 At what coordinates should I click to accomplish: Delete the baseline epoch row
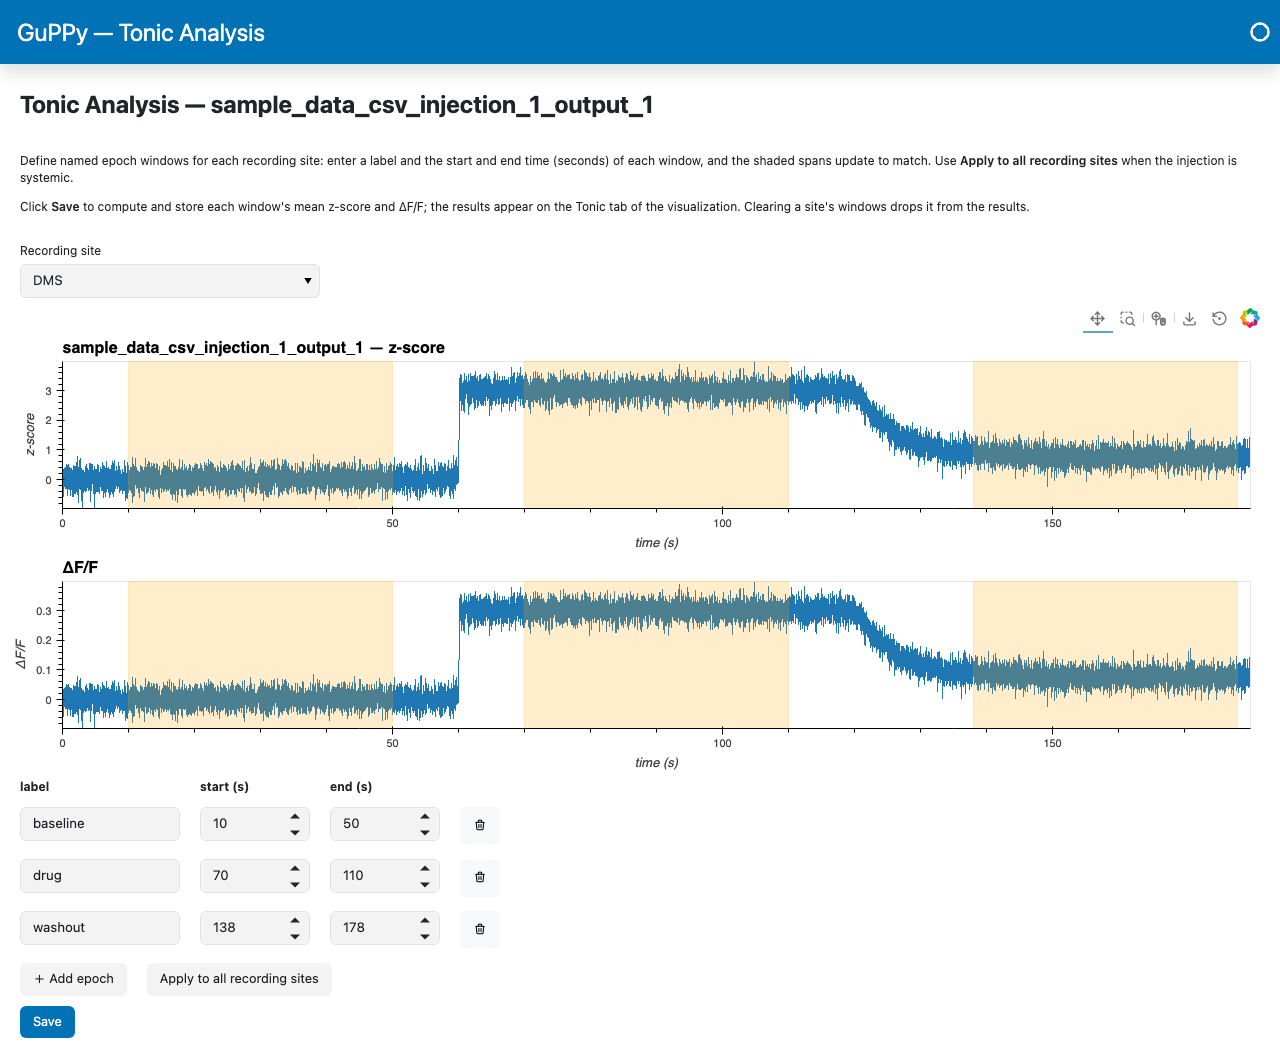click(480, 825)
